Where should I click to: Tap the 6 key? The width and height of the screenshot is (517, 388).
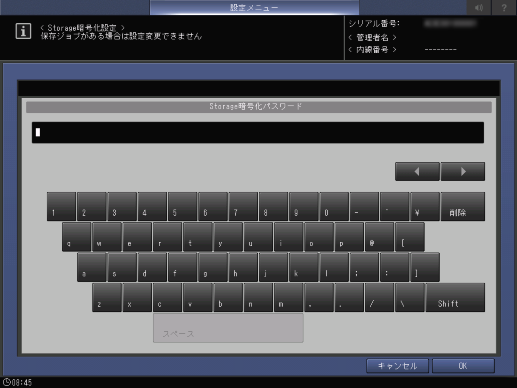[x=213, y=206]
